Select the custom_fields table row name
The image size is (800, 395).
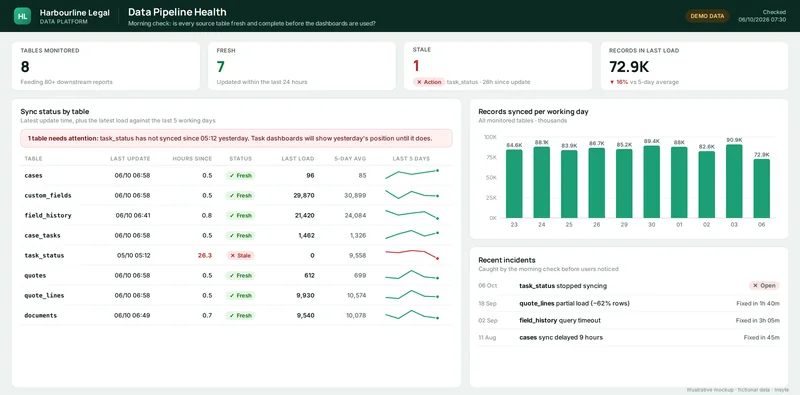[48, 195]
